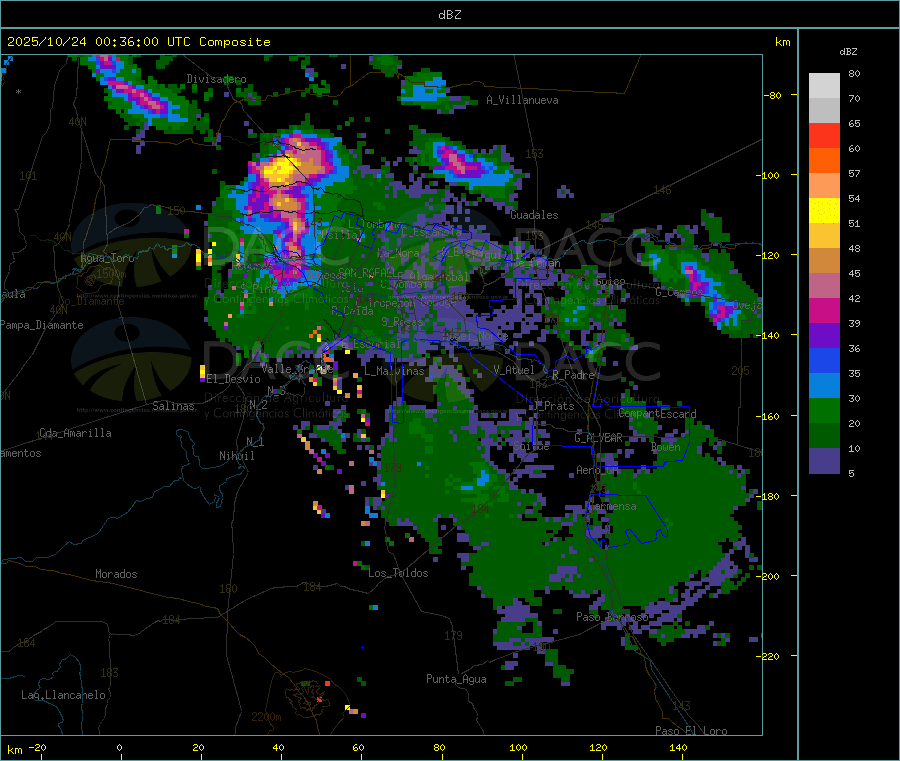
Task: Click the -140 tick on the right axis
Action: [x=770, y=336]
